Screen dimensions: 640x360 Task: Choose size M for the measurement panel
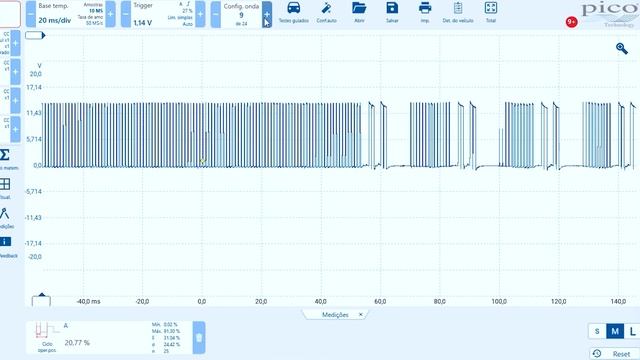tap(615, 331)
